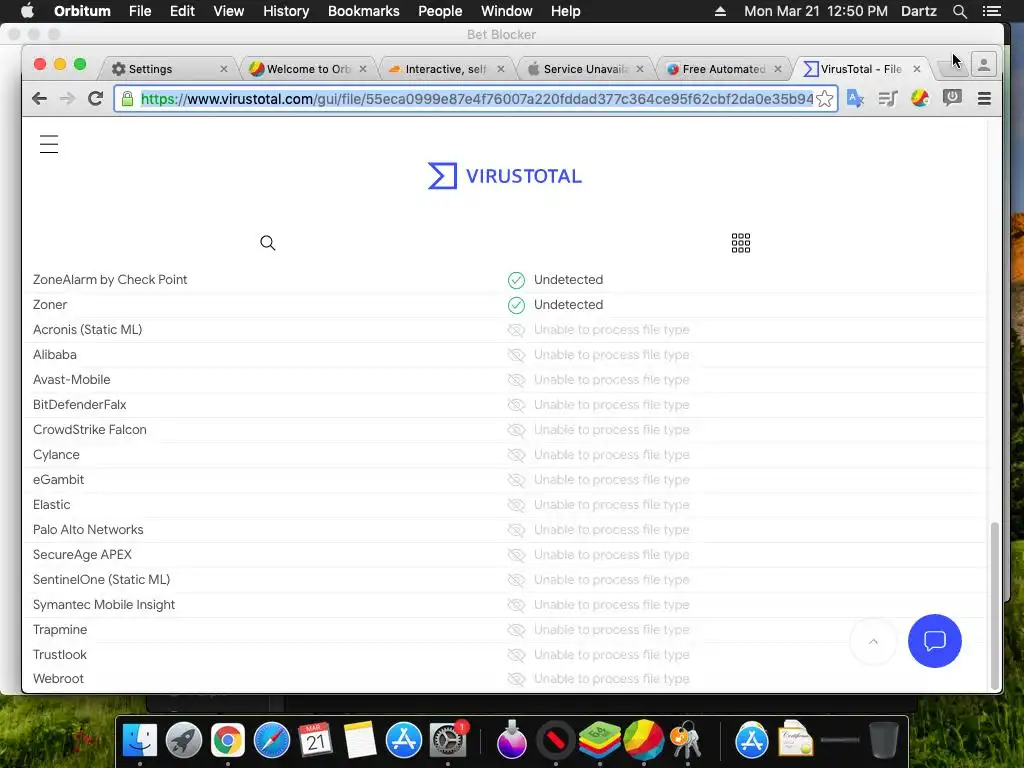Open the View menu
The image size is (1024, 768).
[x=229, y=11]
